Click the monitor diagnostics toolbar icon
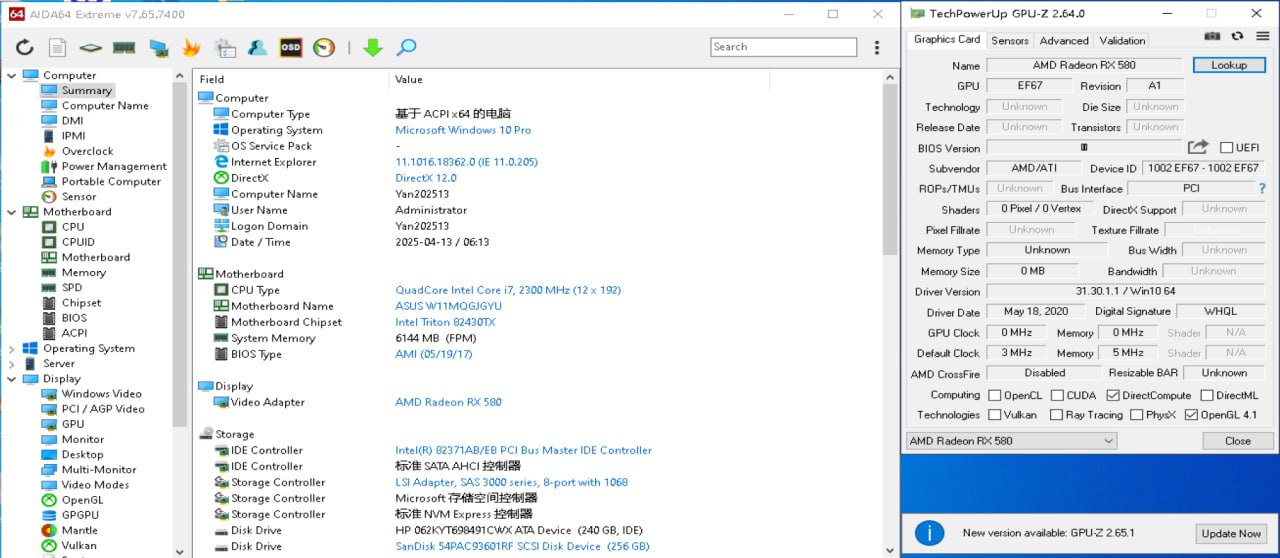 158,47
